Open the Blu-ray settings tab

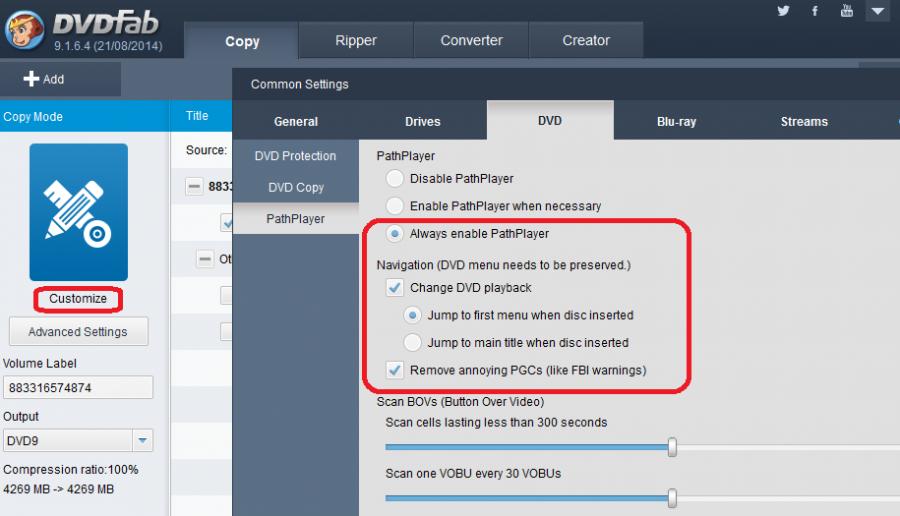point(676,121)
